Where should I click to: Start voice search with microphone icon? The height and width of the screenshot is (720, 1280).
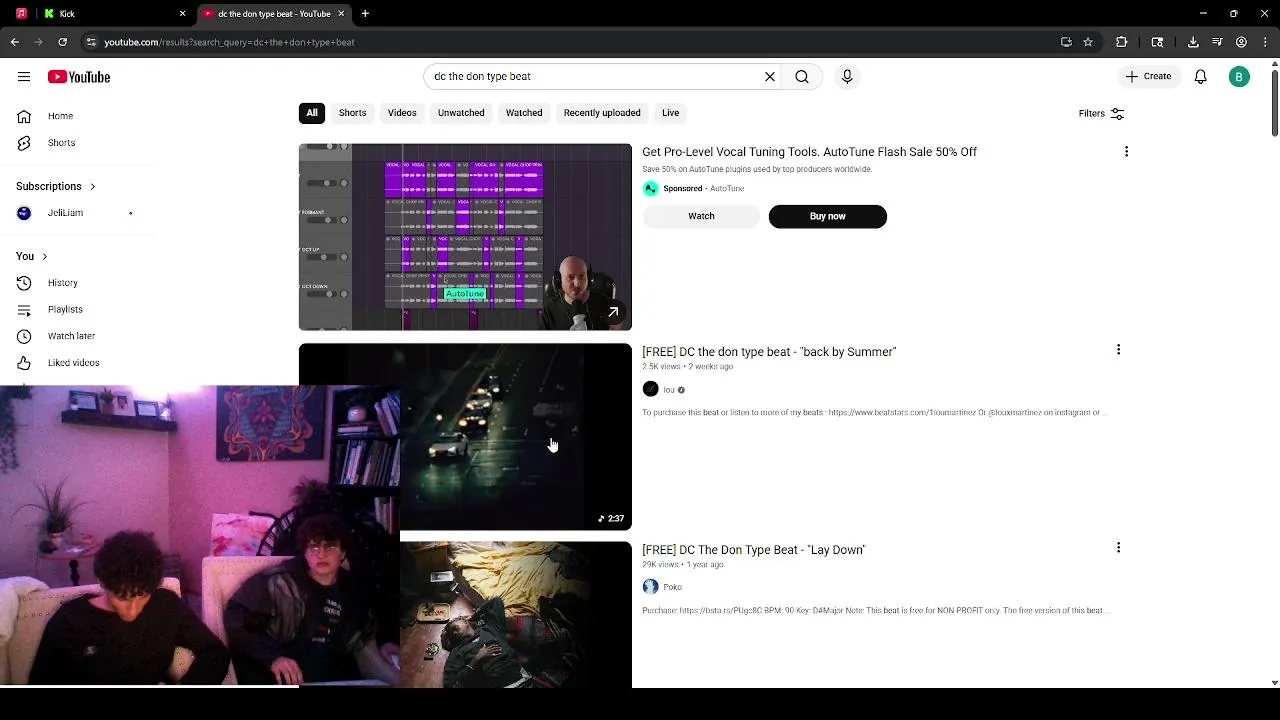click(847, 76)
